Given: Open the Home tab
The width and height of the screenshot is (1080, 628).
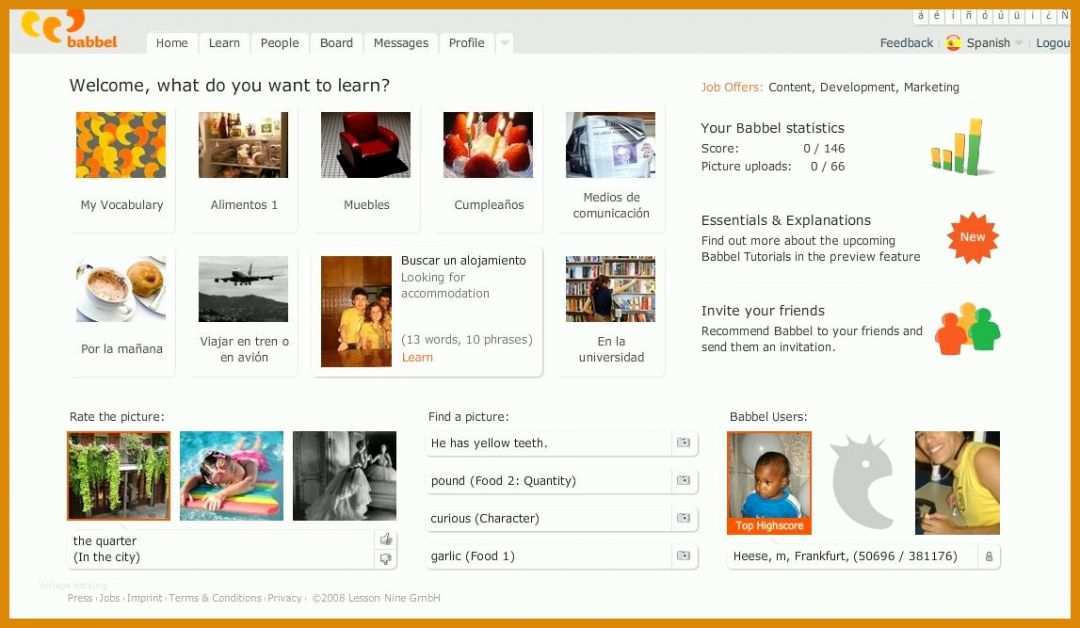Looking at the screenshot, I should pos(172,43).
